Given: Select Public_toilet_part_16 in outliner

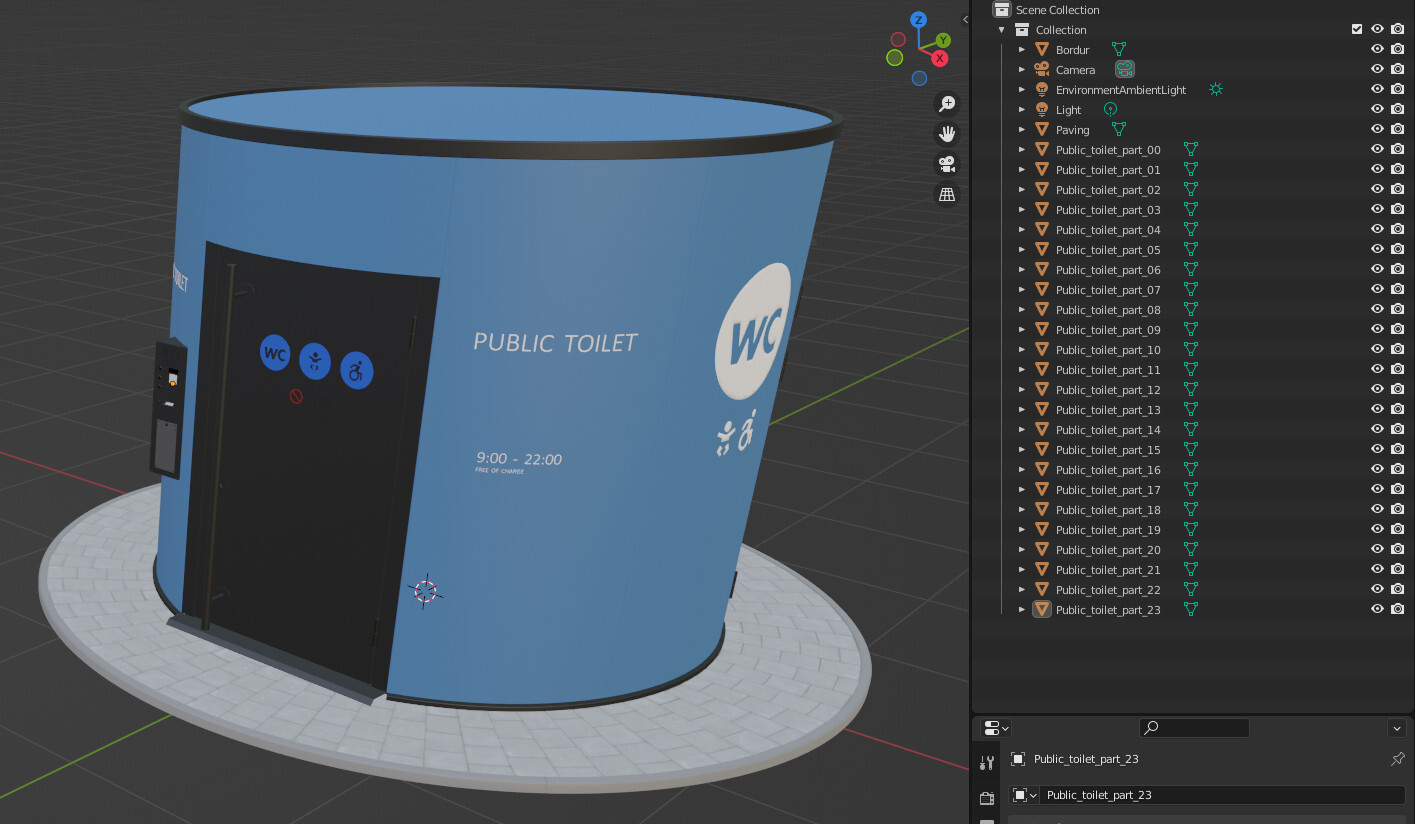Looking at the screenshot, I should tap(1108, 470).
